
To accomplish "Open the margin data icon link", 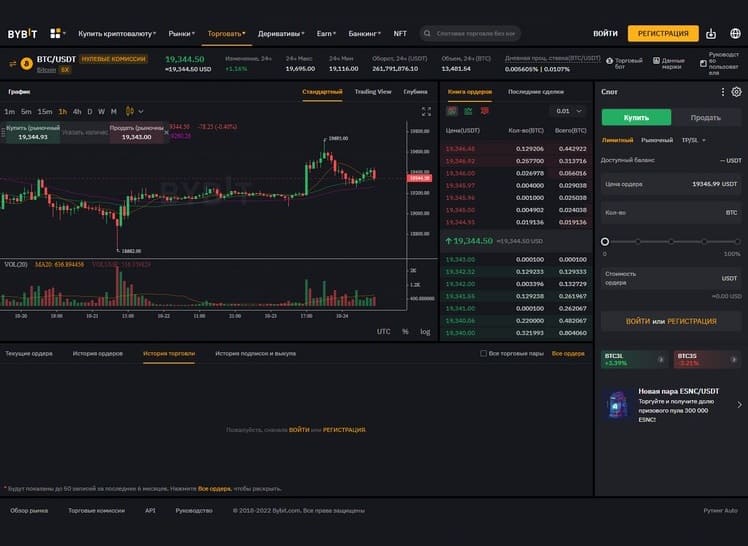I will tap(656, 61).
